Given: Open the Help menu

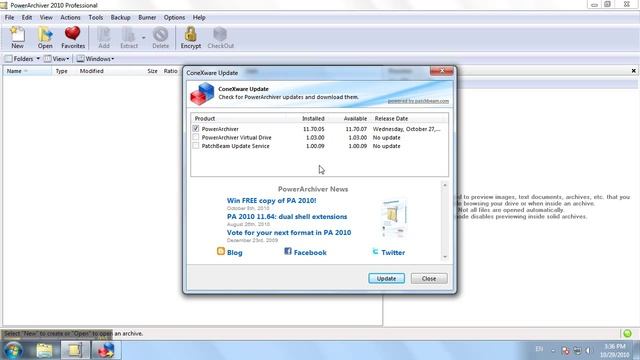Looking at the screenshot, I should click(199, 18).
